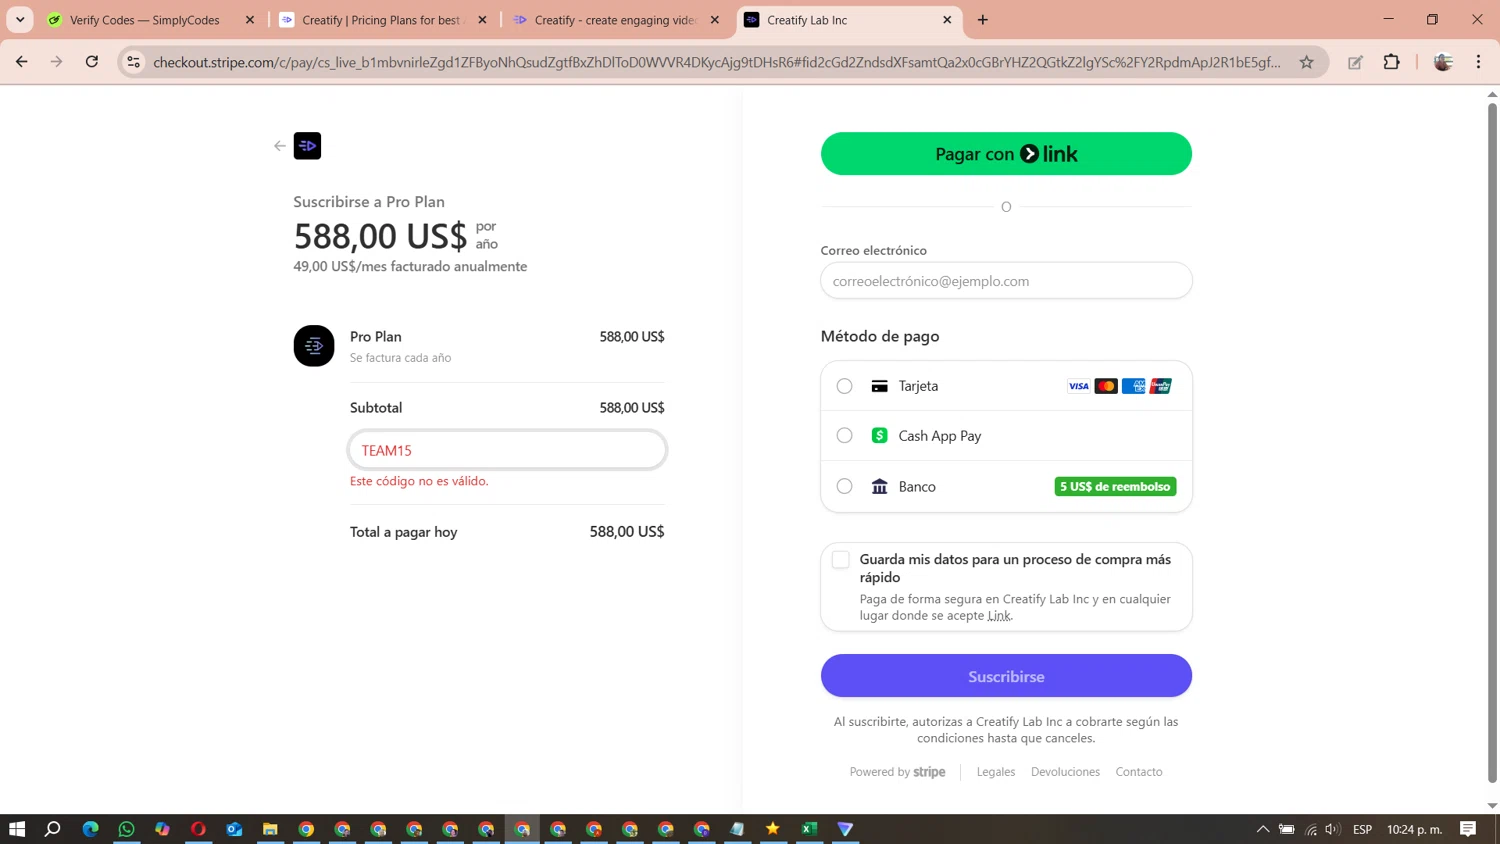Click the browser forward button
The height and width of the screenshot is (844, 1500).
pyautogui.click(x=57, y=62)
